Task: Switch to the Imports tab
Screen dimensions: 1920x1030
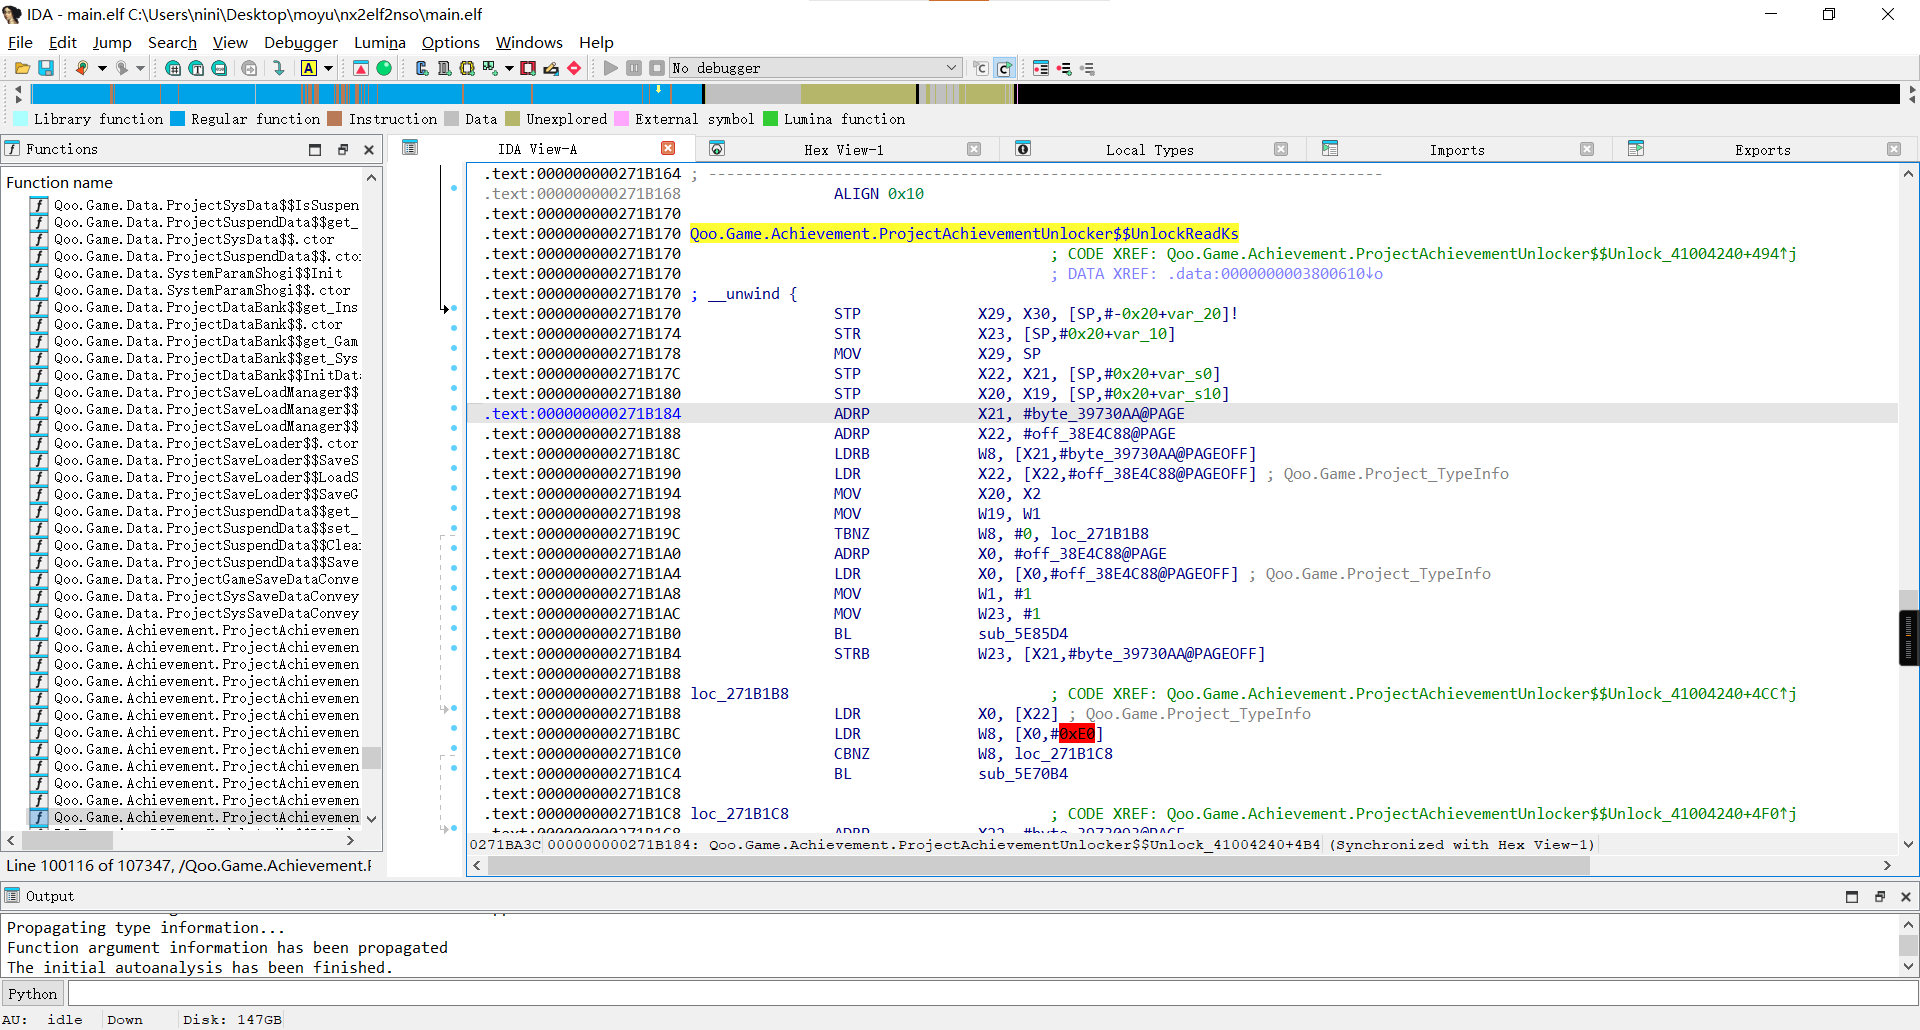Action: (x=1457, y=150)
